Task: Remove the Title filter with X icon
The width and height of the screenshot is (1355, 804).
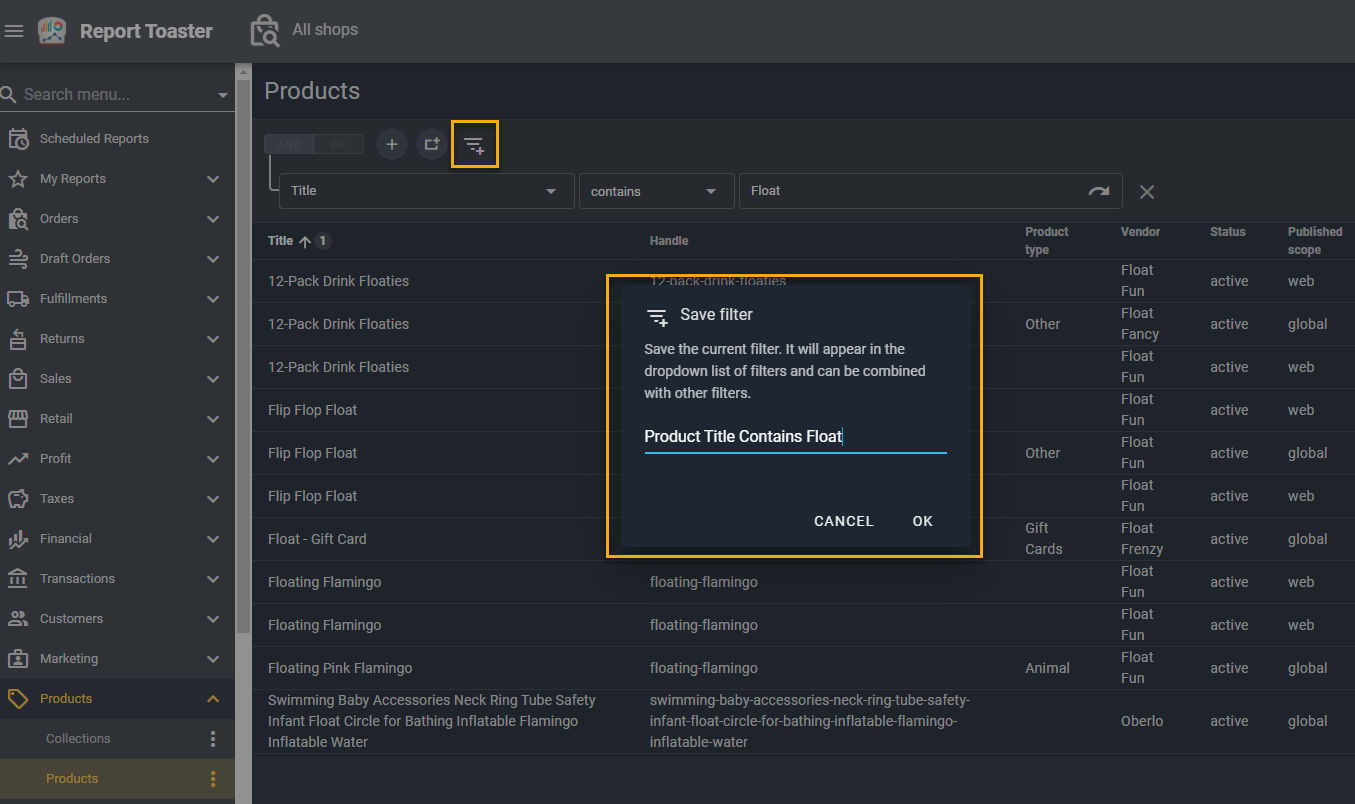Action: click(x=1147, y=192)
